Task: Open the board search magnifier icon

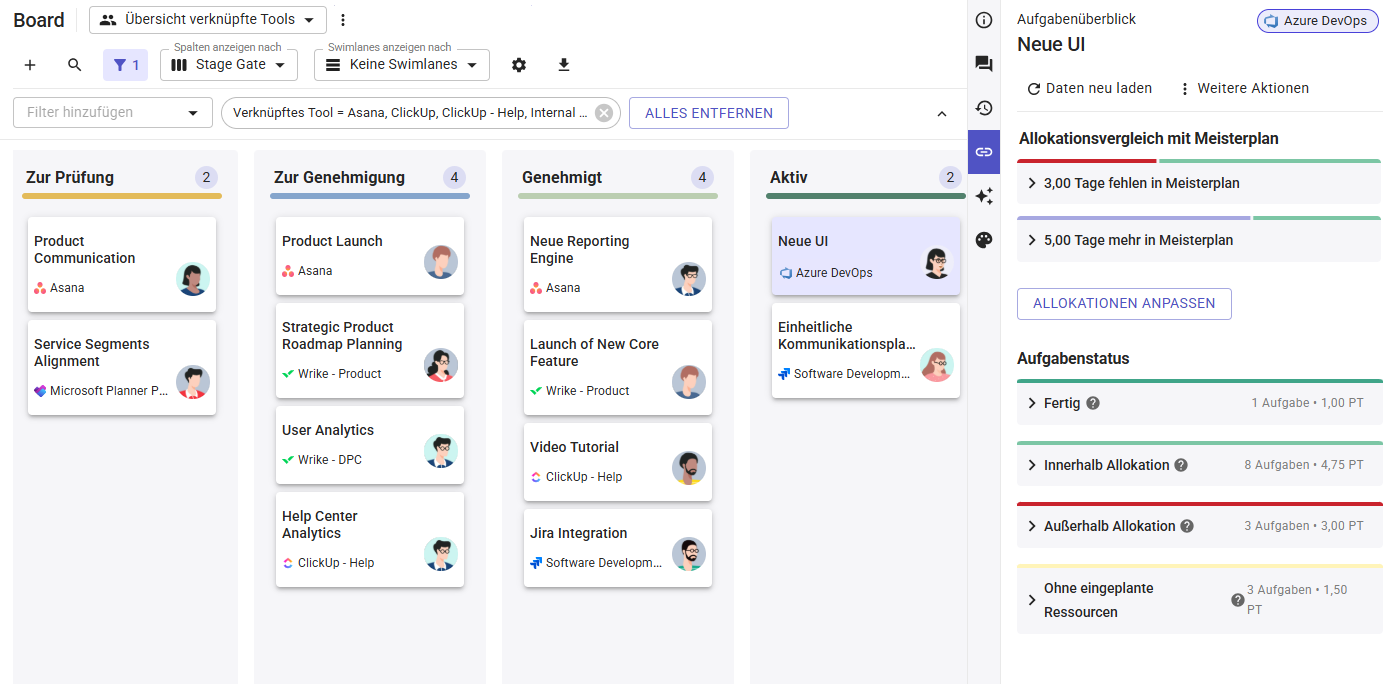Action: coord(75,65)
